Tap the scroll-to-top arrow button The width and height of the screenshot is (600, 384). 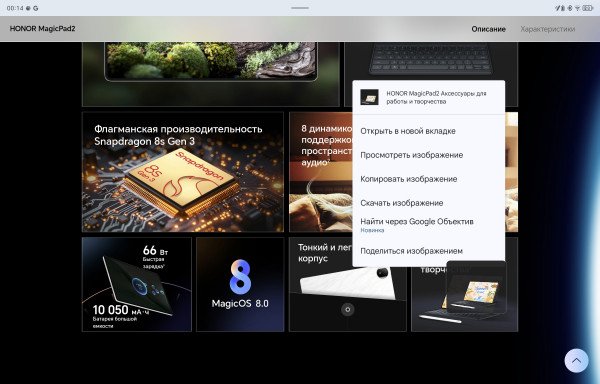(576, 360)
